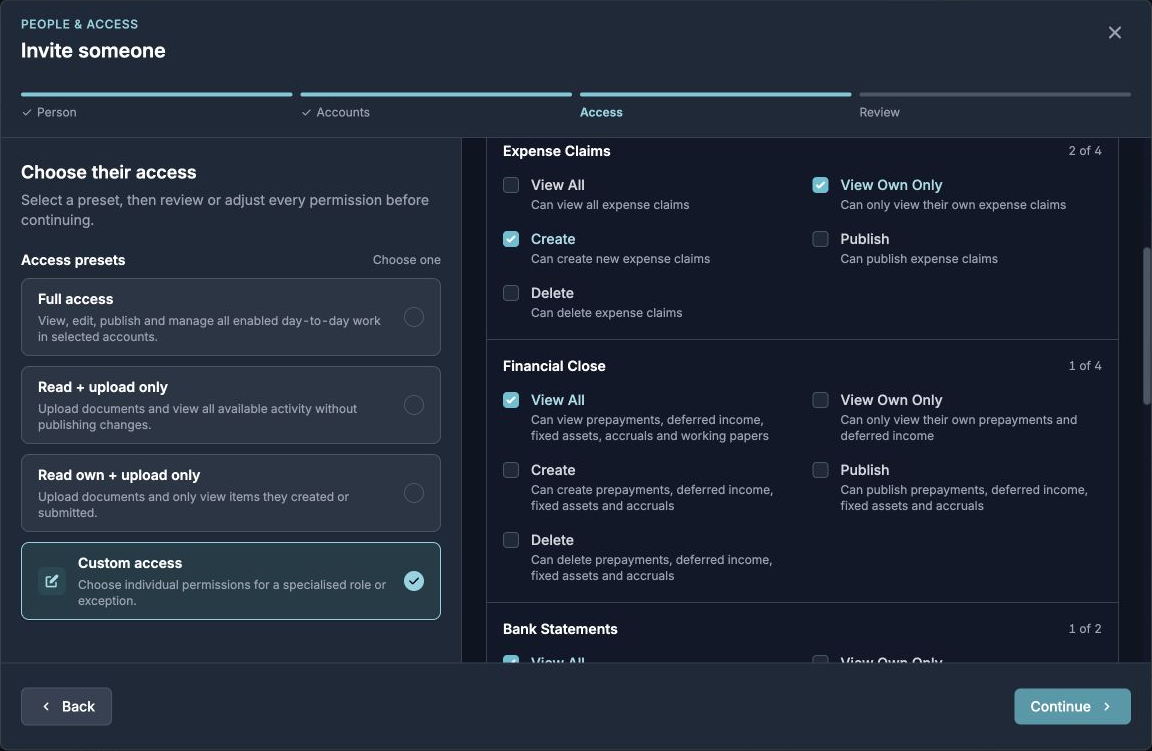The width and height of the screenshot is (1152, 751).
Task: Click the right chevron icon in Continue button
Action: [x=1107, y=706]
